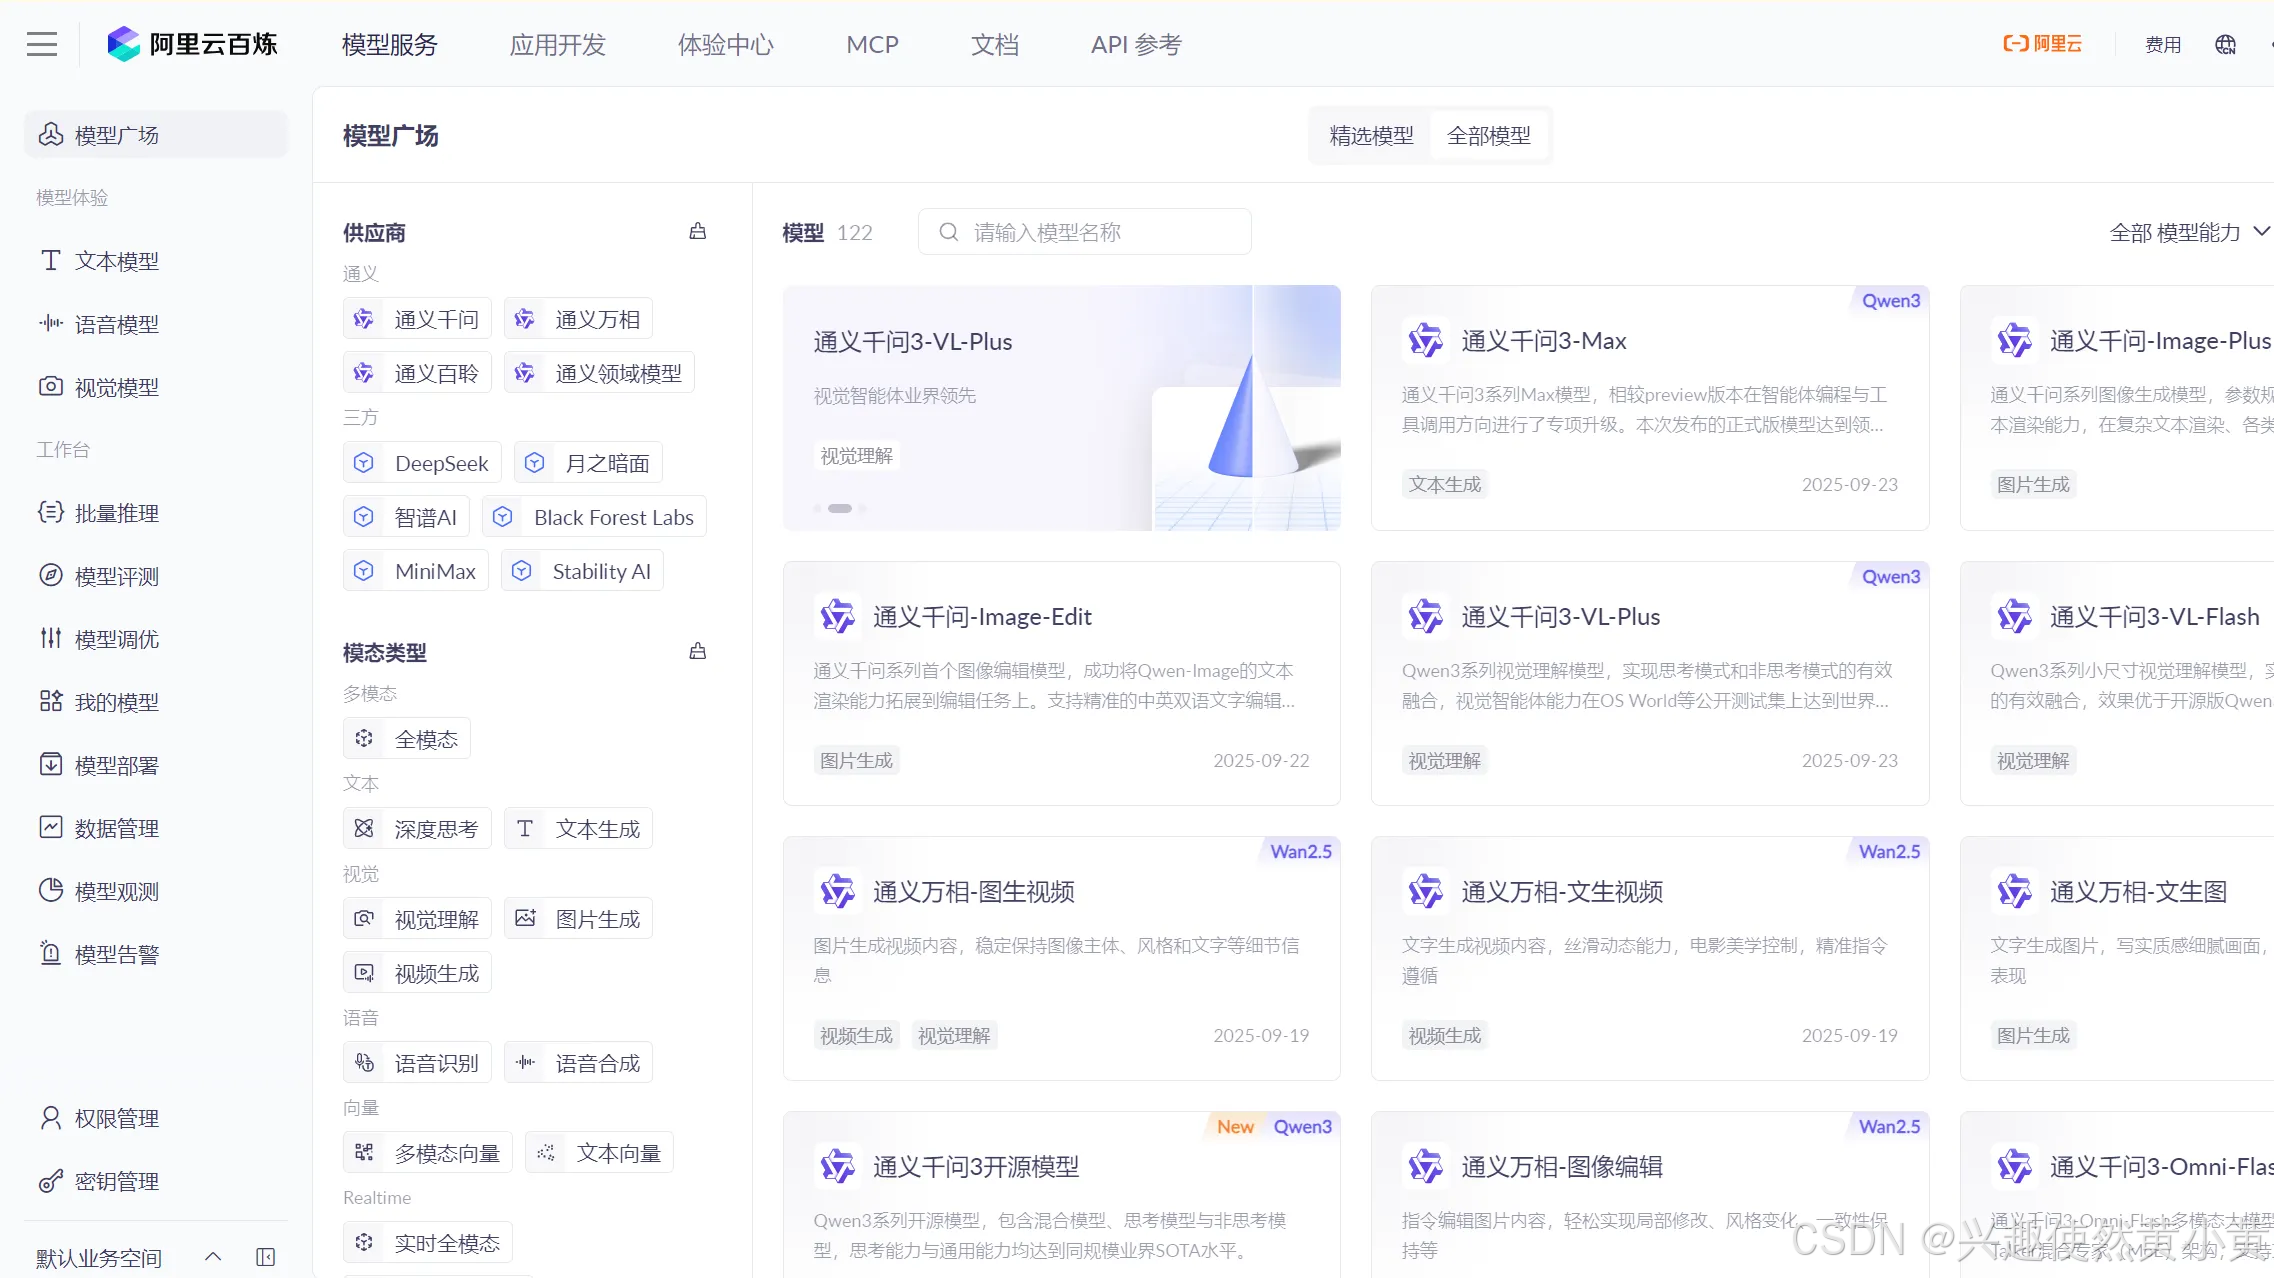Open 视觉模型 in the sidebar

coord(156,387)
